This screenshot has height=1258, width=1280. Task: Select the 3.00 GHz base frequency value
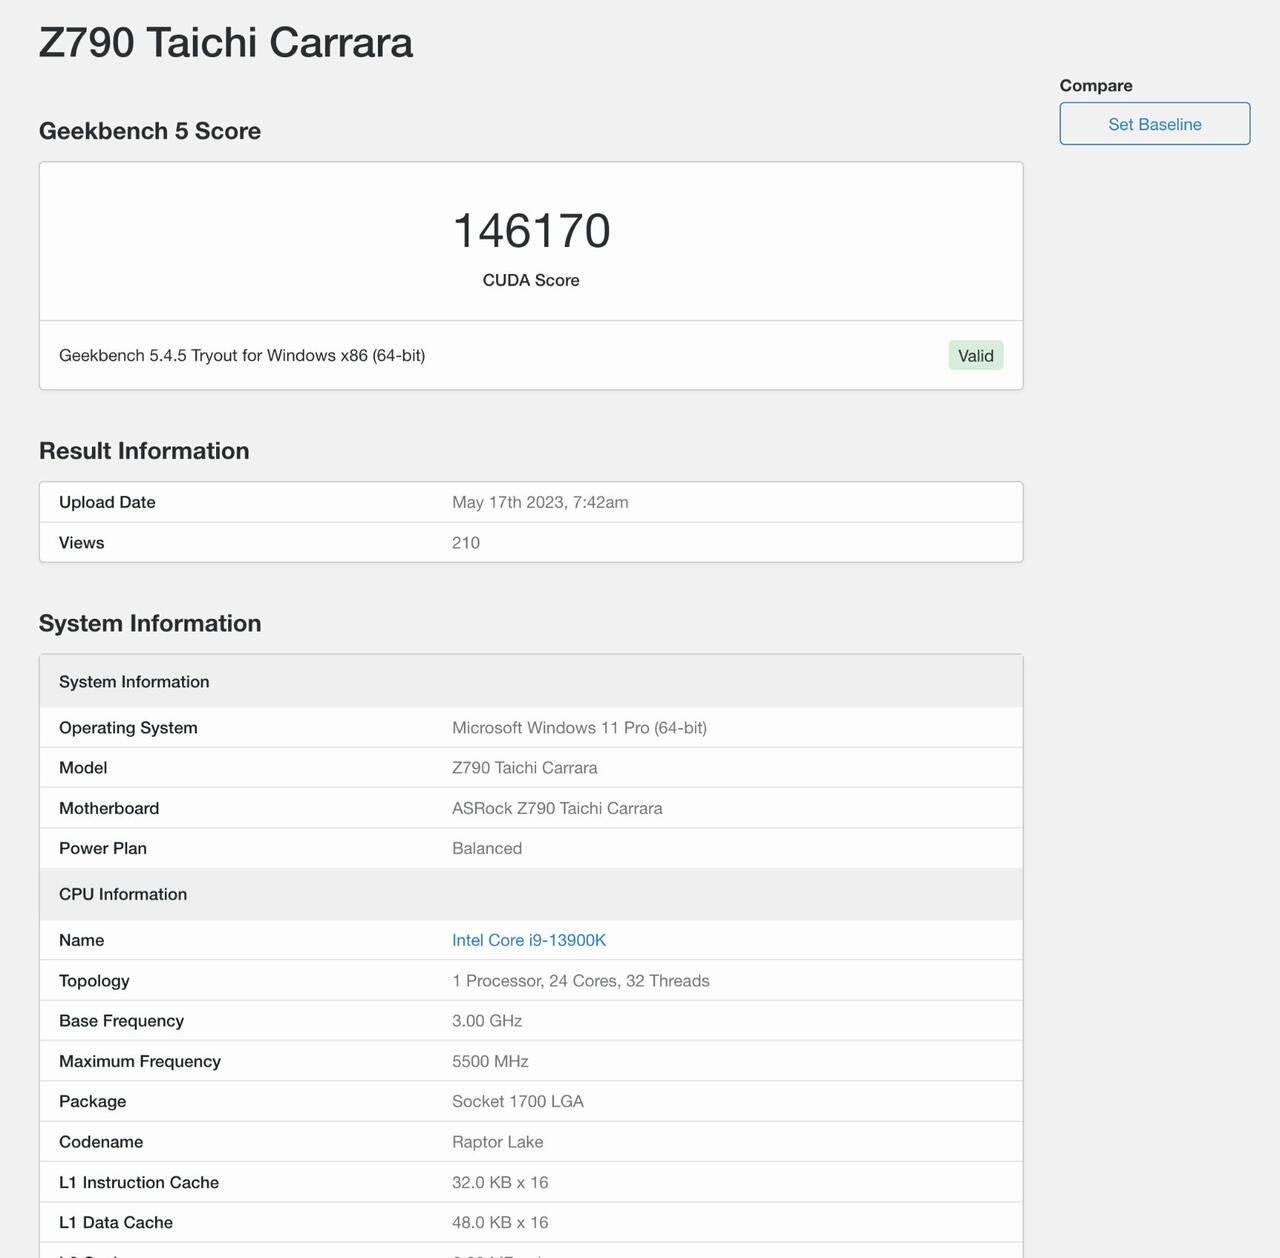[x=487, y=1021]
